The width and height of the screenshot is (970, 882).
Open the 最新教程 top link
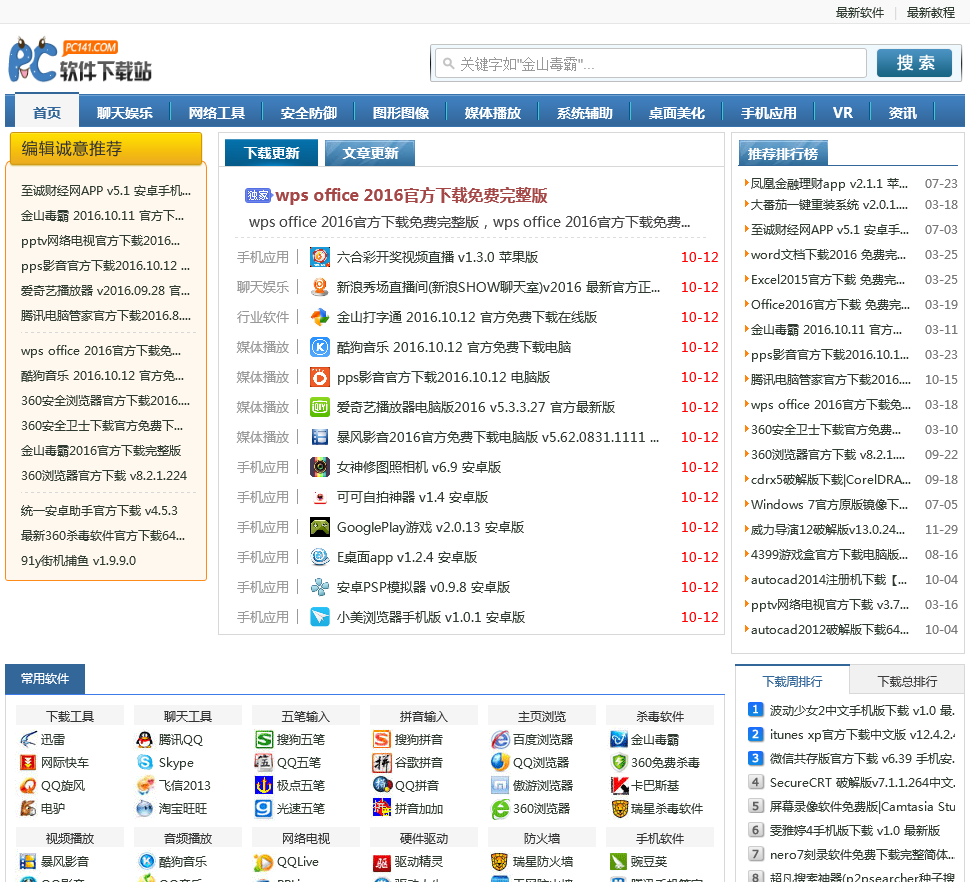(x=930, y=12)
